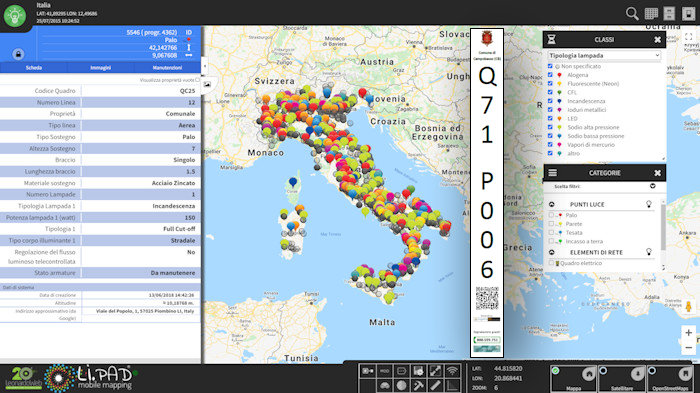Uncheck the Vapori di mercurio checkbox
Screen dimensions: 700x393
coord(550,145)
